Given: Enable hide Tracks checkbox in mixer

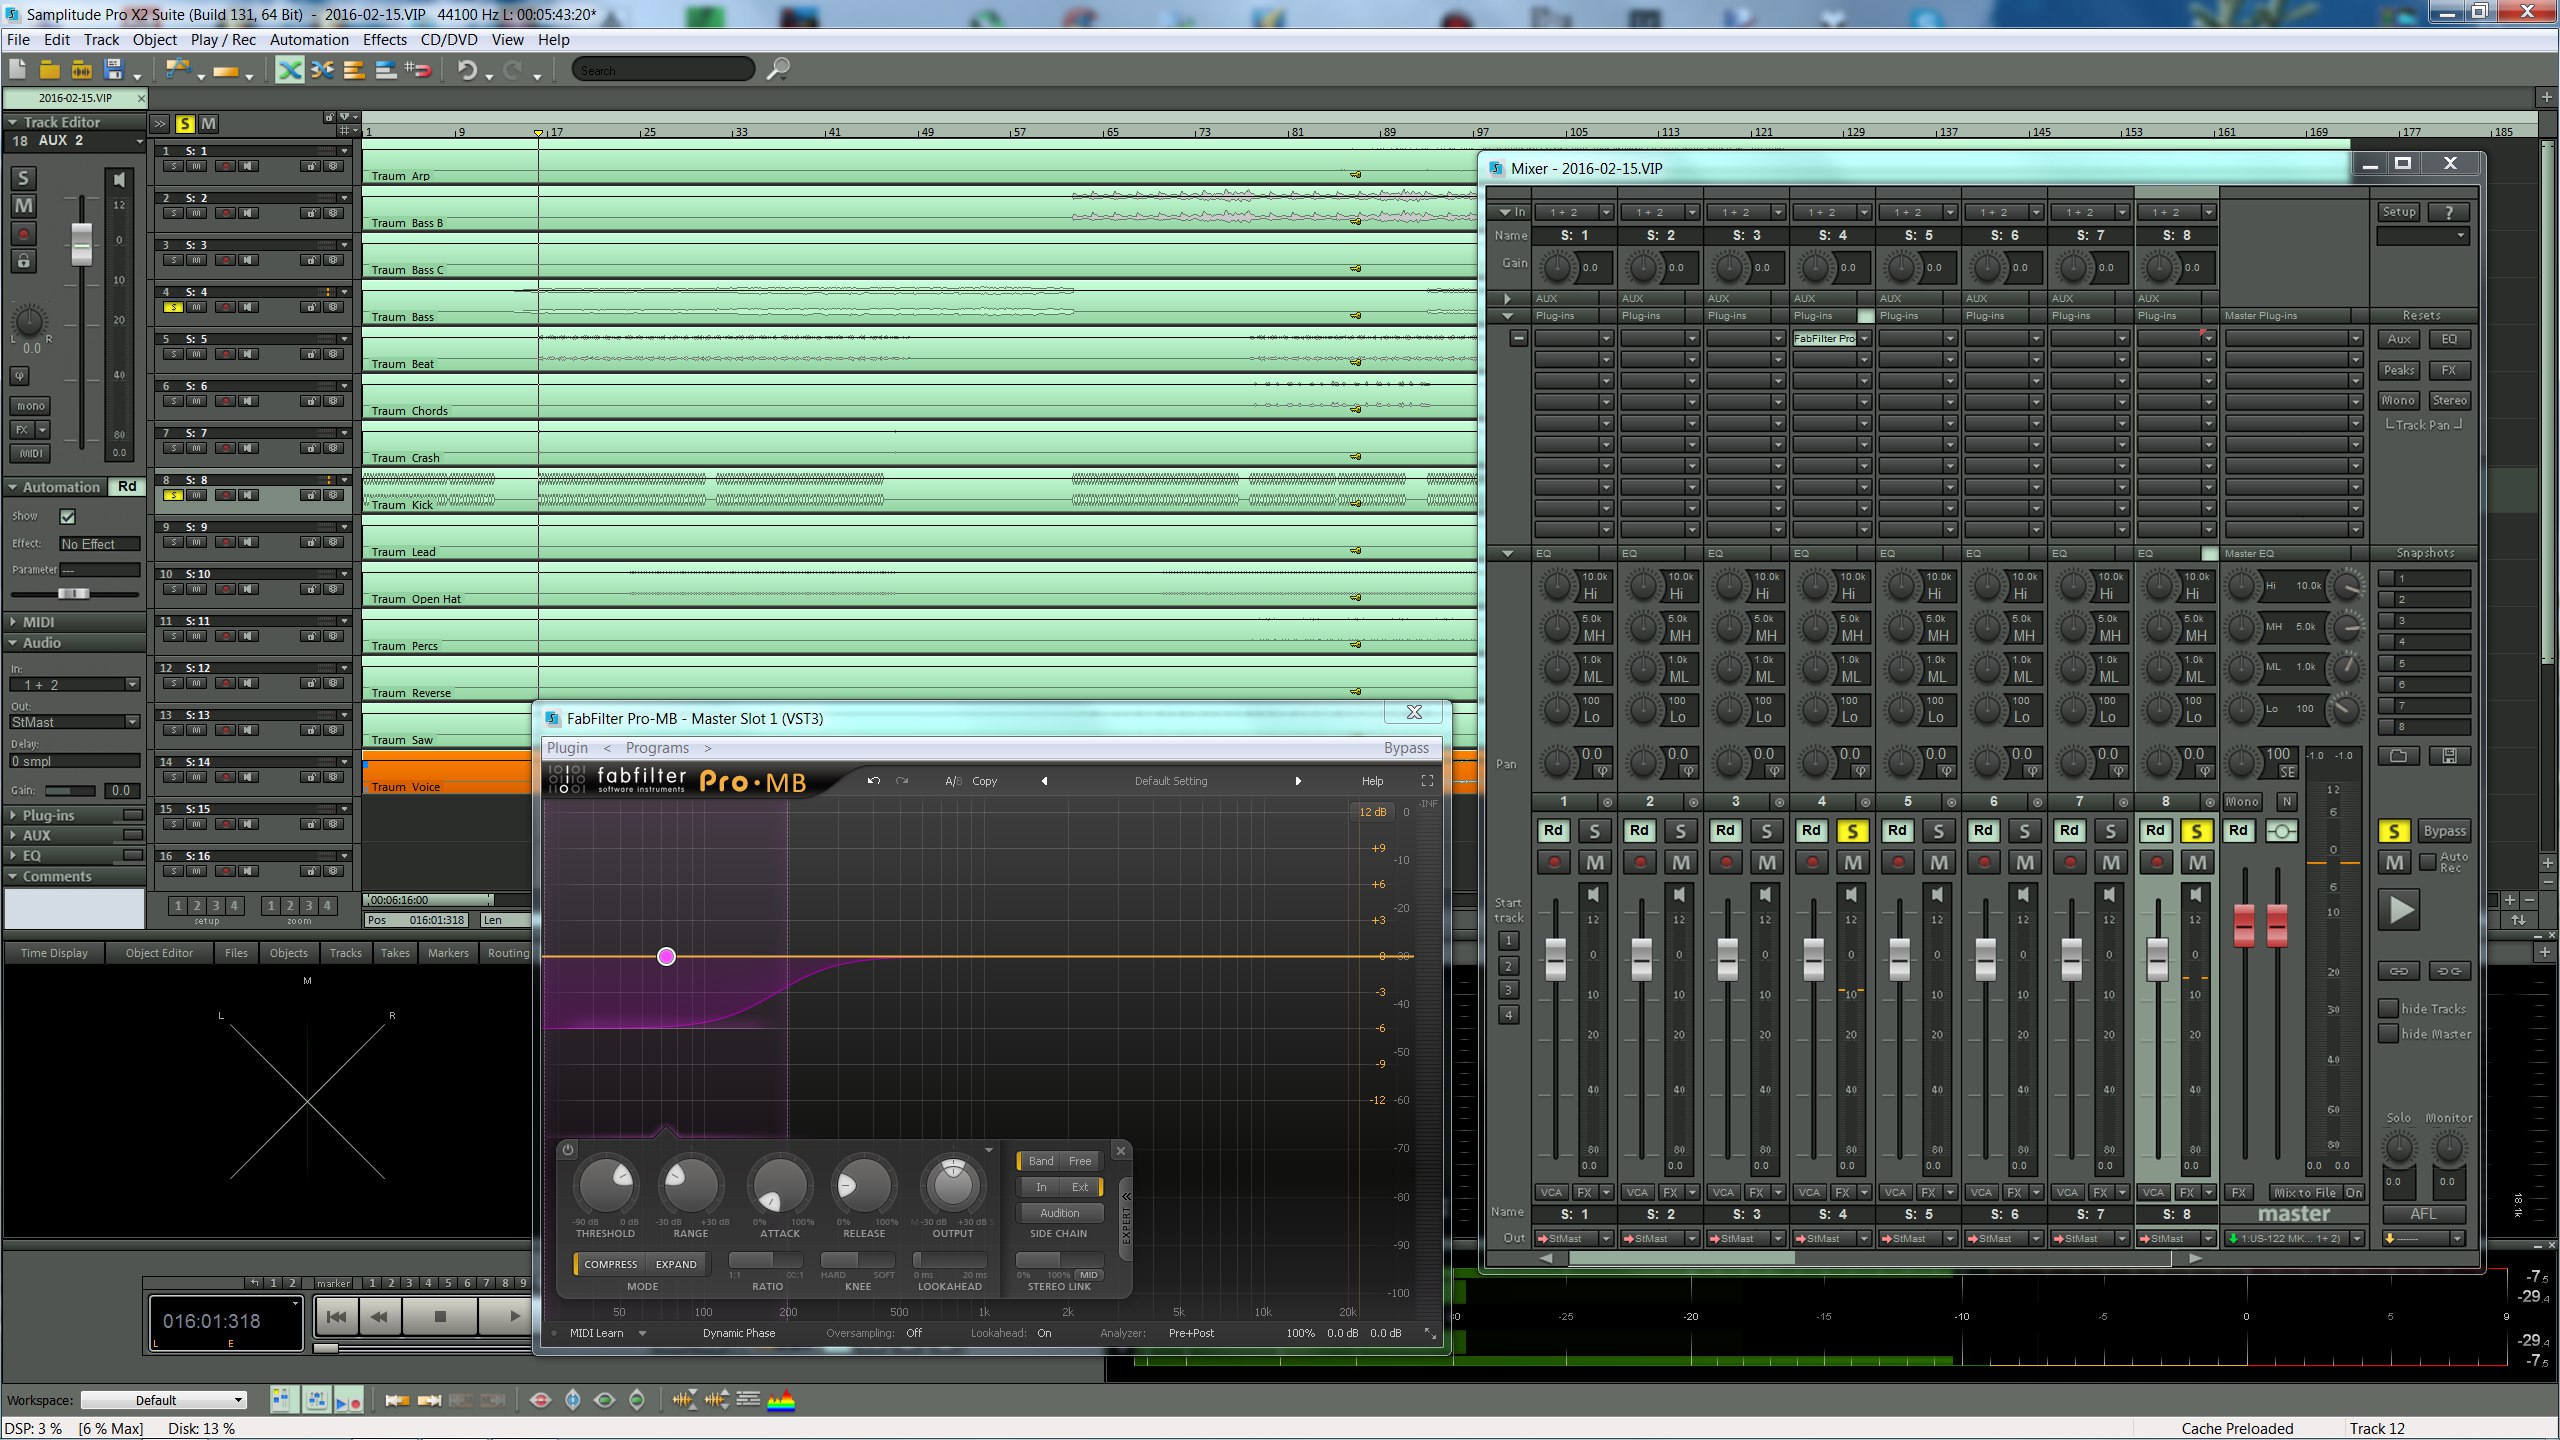Looking at the screenshot, I should pyautogui.click(x=2388, y=1008).
